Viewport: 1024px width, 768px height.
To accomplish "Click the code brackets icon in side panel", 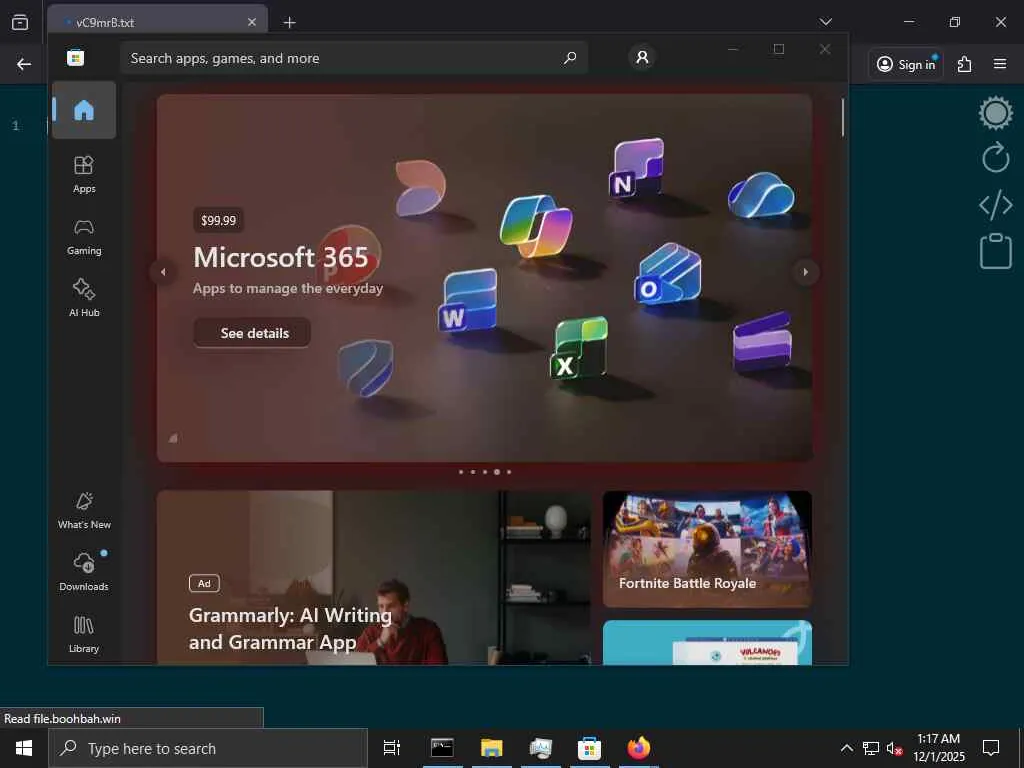I will pyautogui.click(x=995, y=205).
